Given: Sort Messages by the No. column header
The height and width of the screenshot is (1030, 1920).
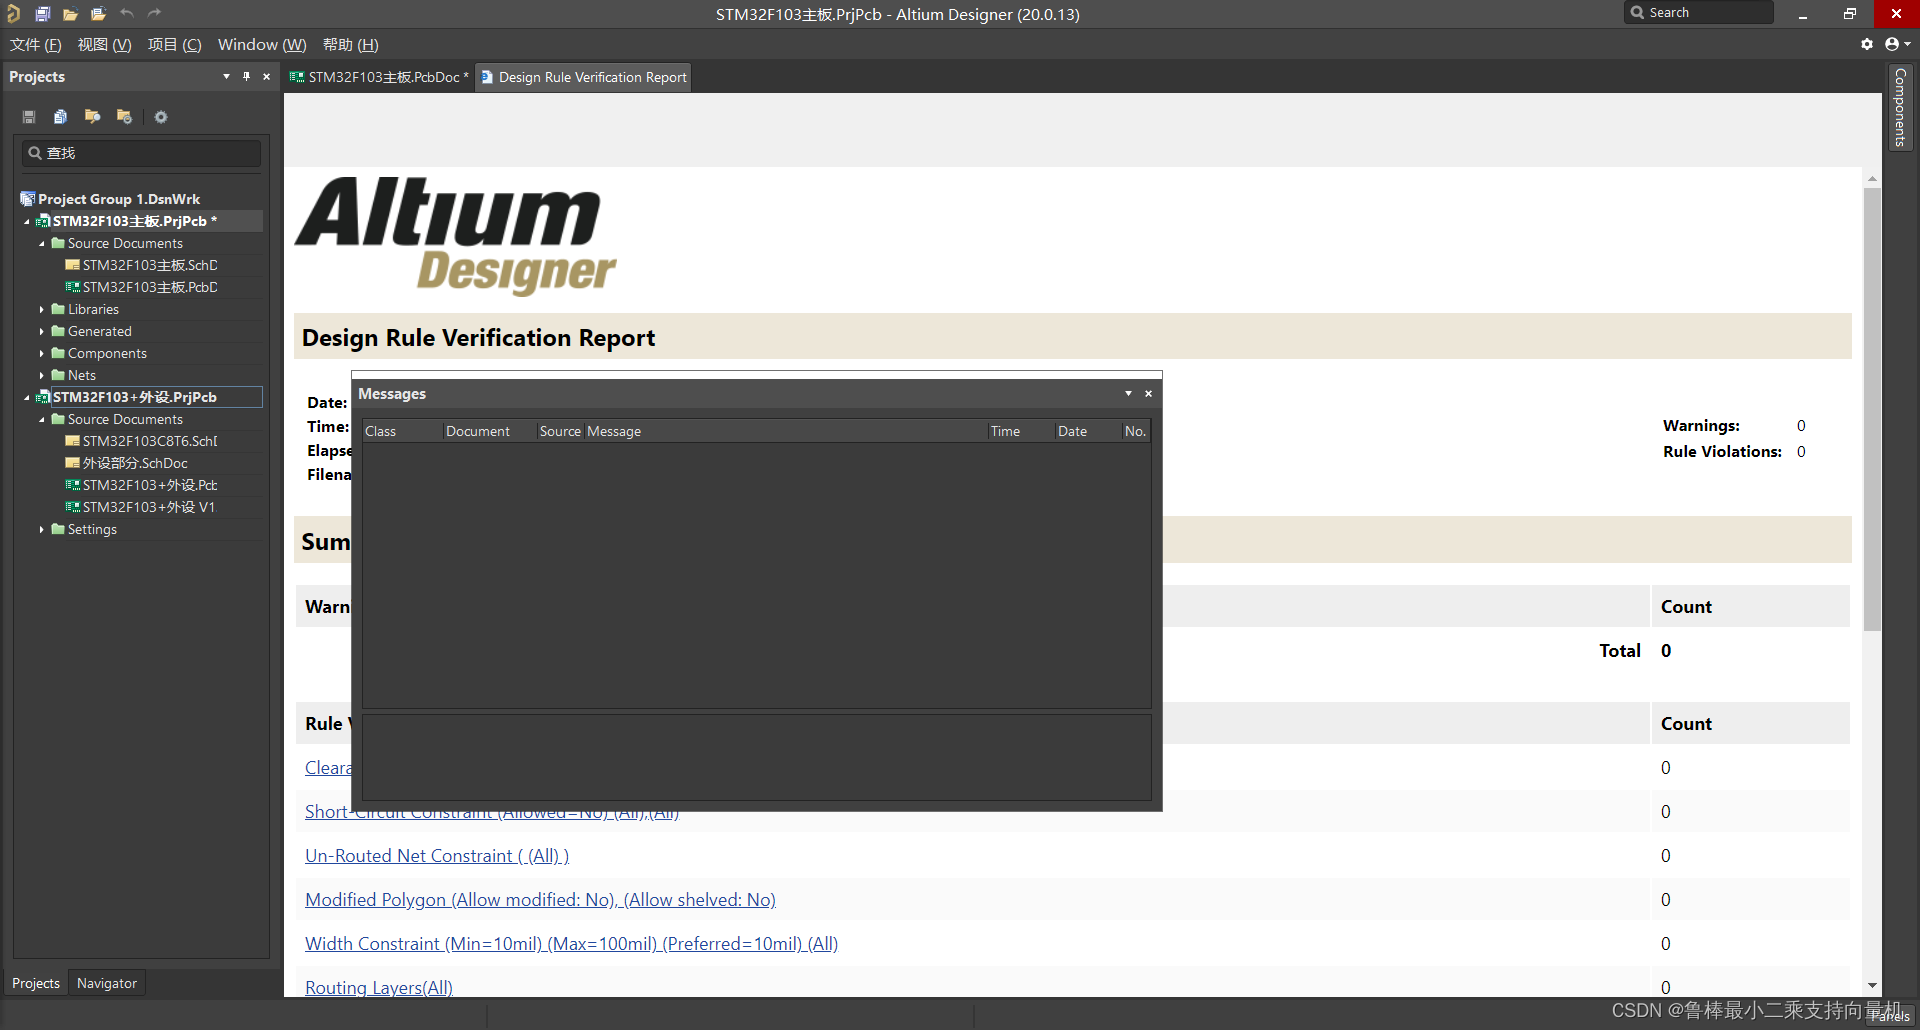Looking at the screenshot, I should tap(1135, 431).
